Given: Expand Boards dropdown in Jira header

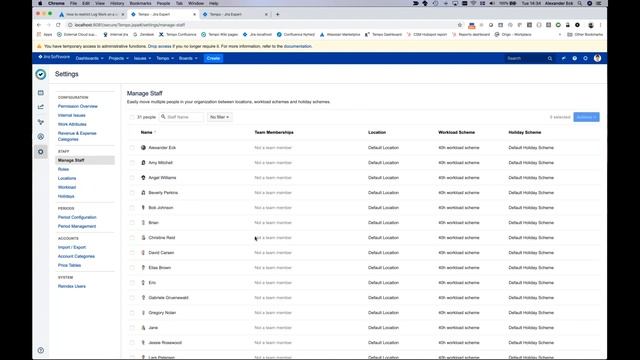Looking at the screenshot, I should 188,58.
